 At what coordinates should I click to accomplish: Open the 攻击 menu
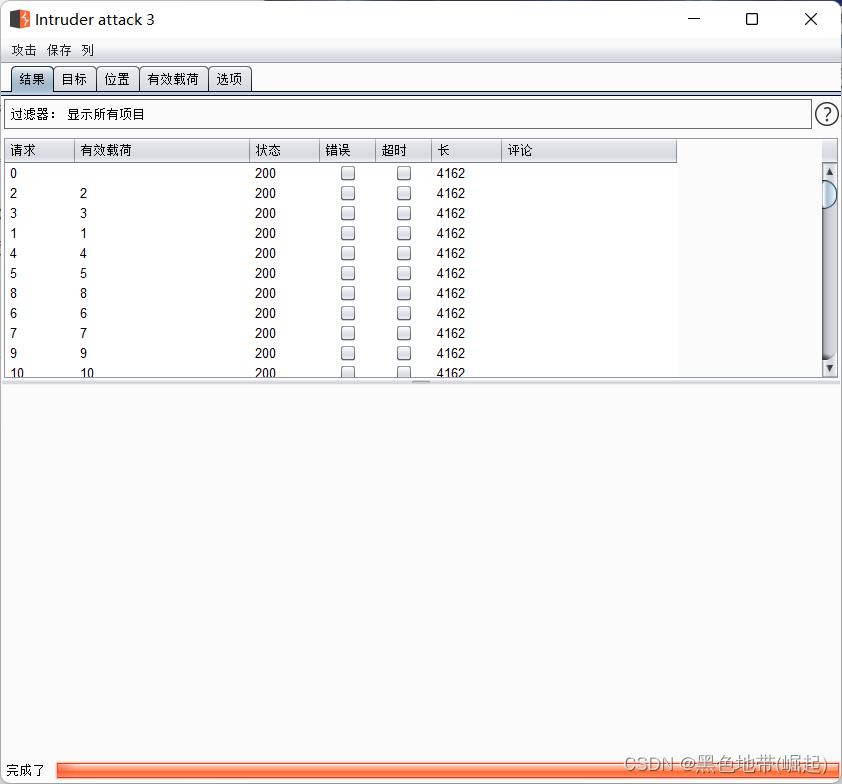tap(24, 50)
